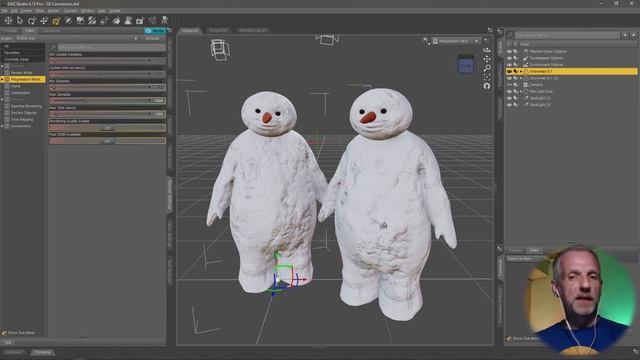This screenshot has width=640, height=360.
Task: Toggle eye for Filament Draw Options
Action: pyautogui.click(x=509, y=51)
